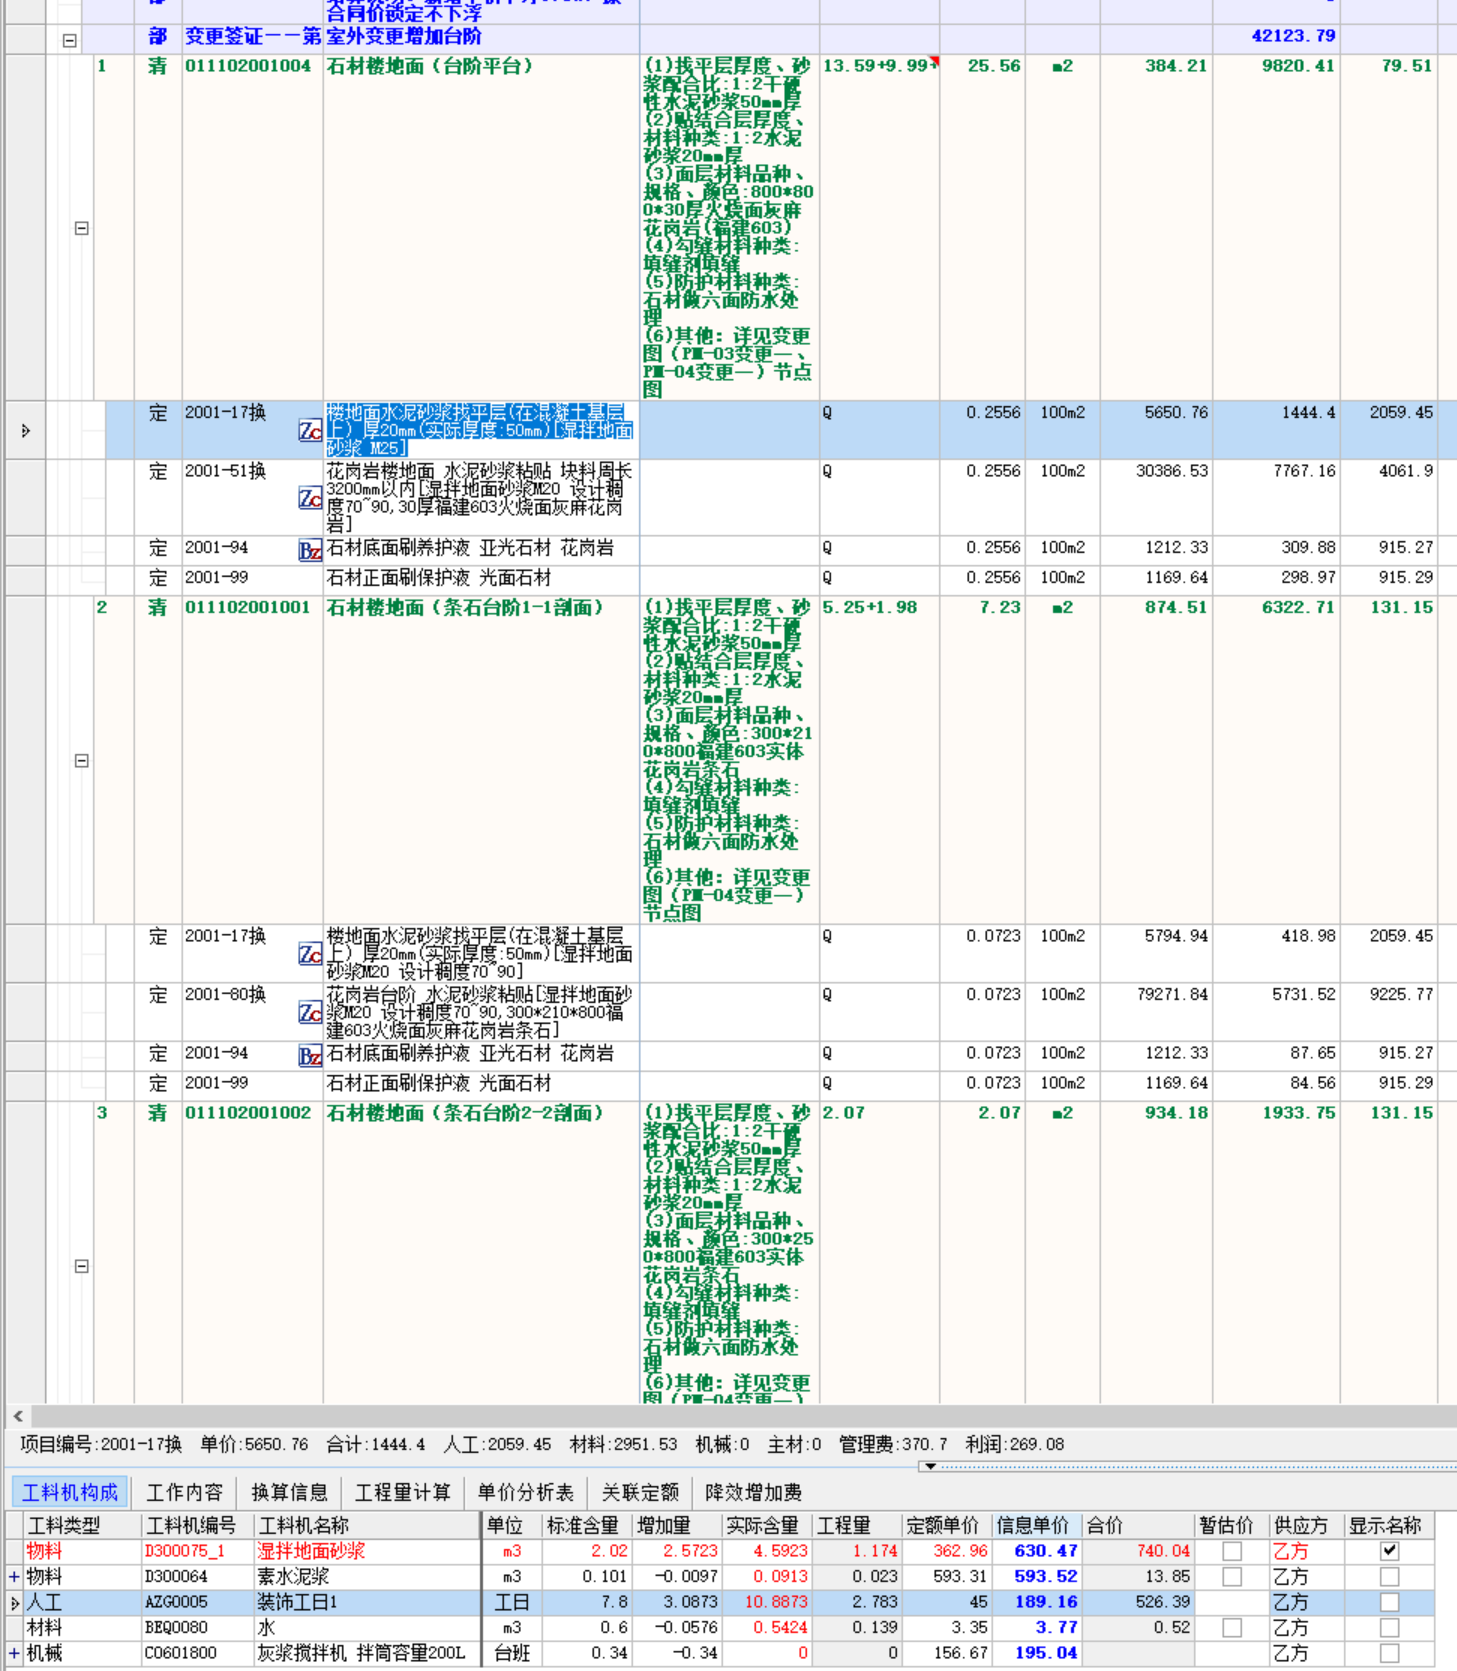Select row 2001-99 with total 298.97
1457x1671 pixels.
point(730,578)
